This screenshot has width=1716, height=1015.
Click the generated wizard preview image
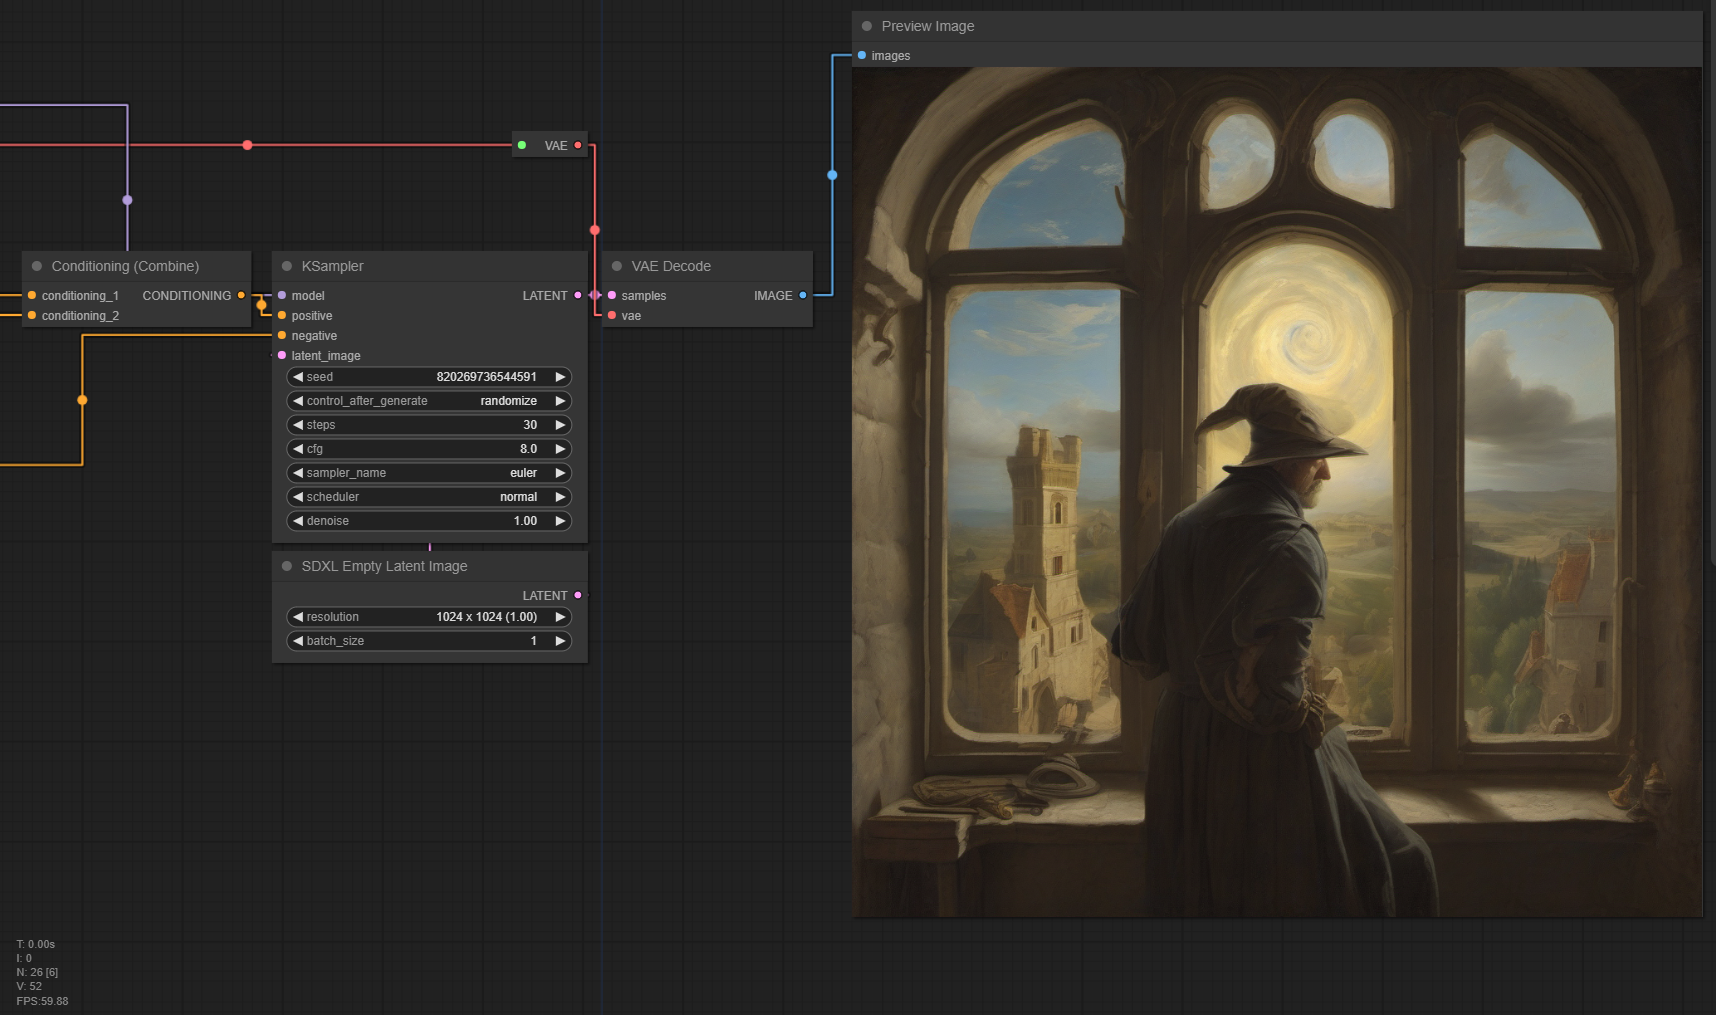(1276, 492)
